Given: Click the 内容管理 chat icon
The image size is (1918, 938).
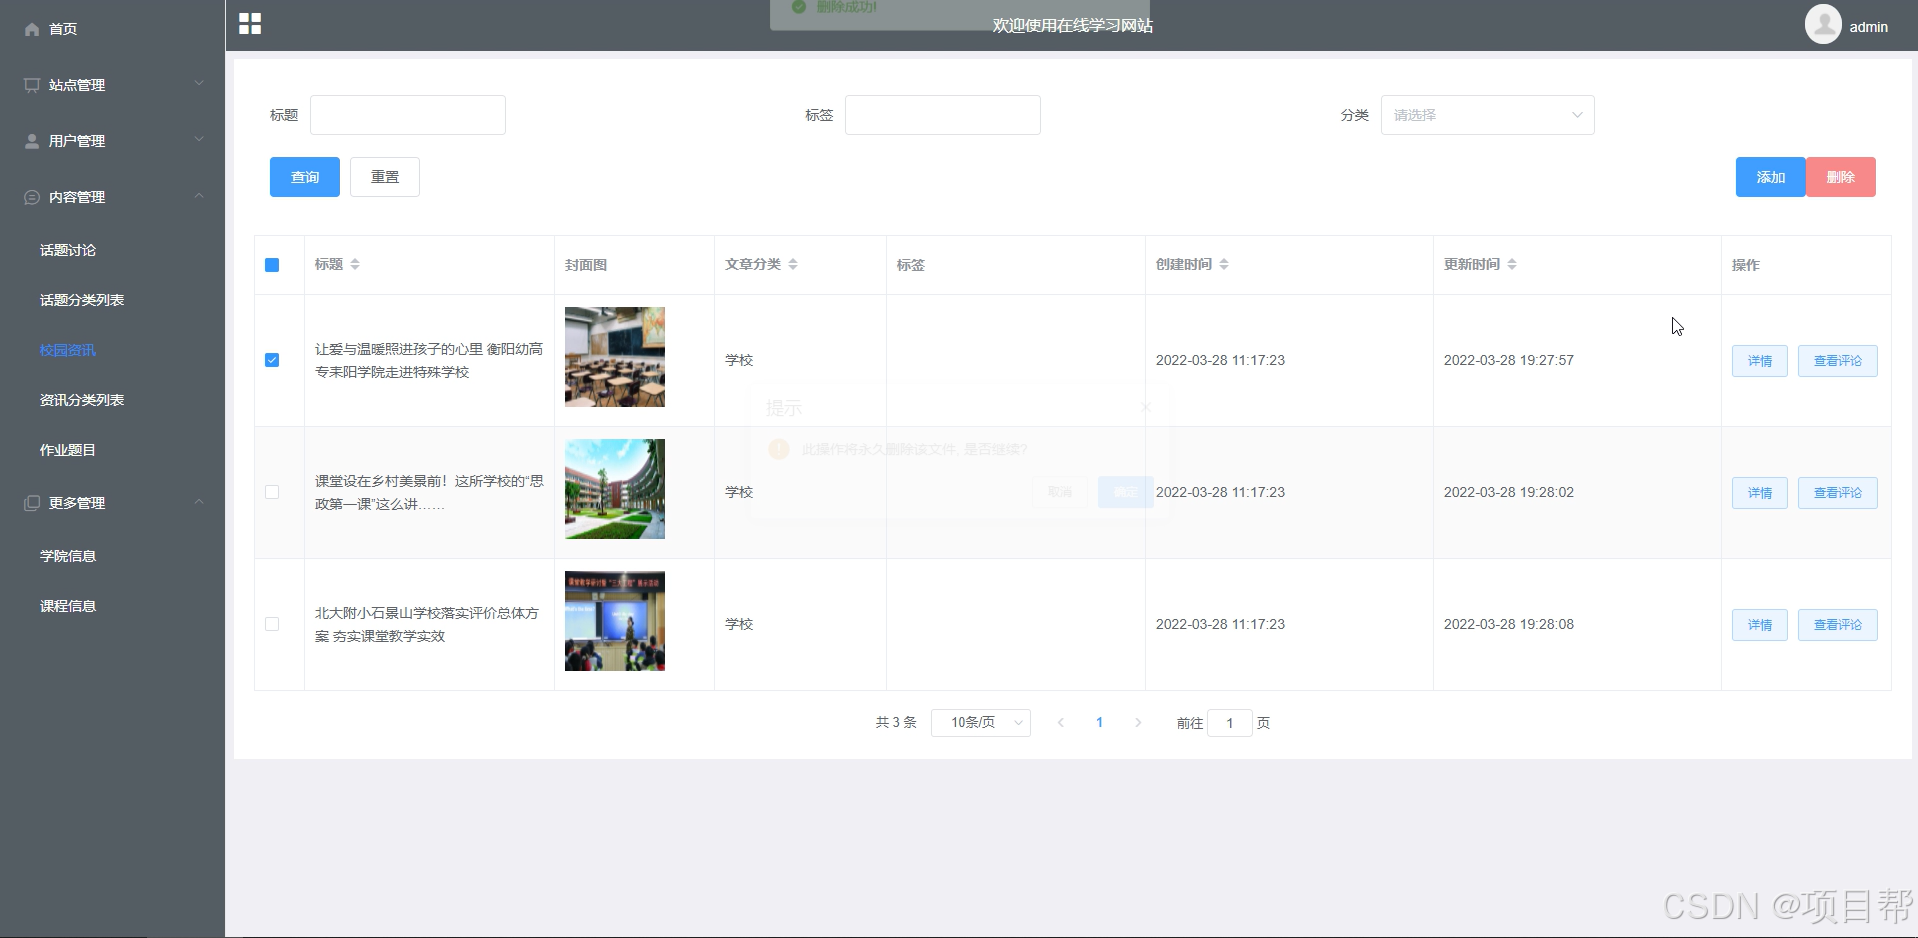Looking at the screenshot, I should [x=32, y=197].
